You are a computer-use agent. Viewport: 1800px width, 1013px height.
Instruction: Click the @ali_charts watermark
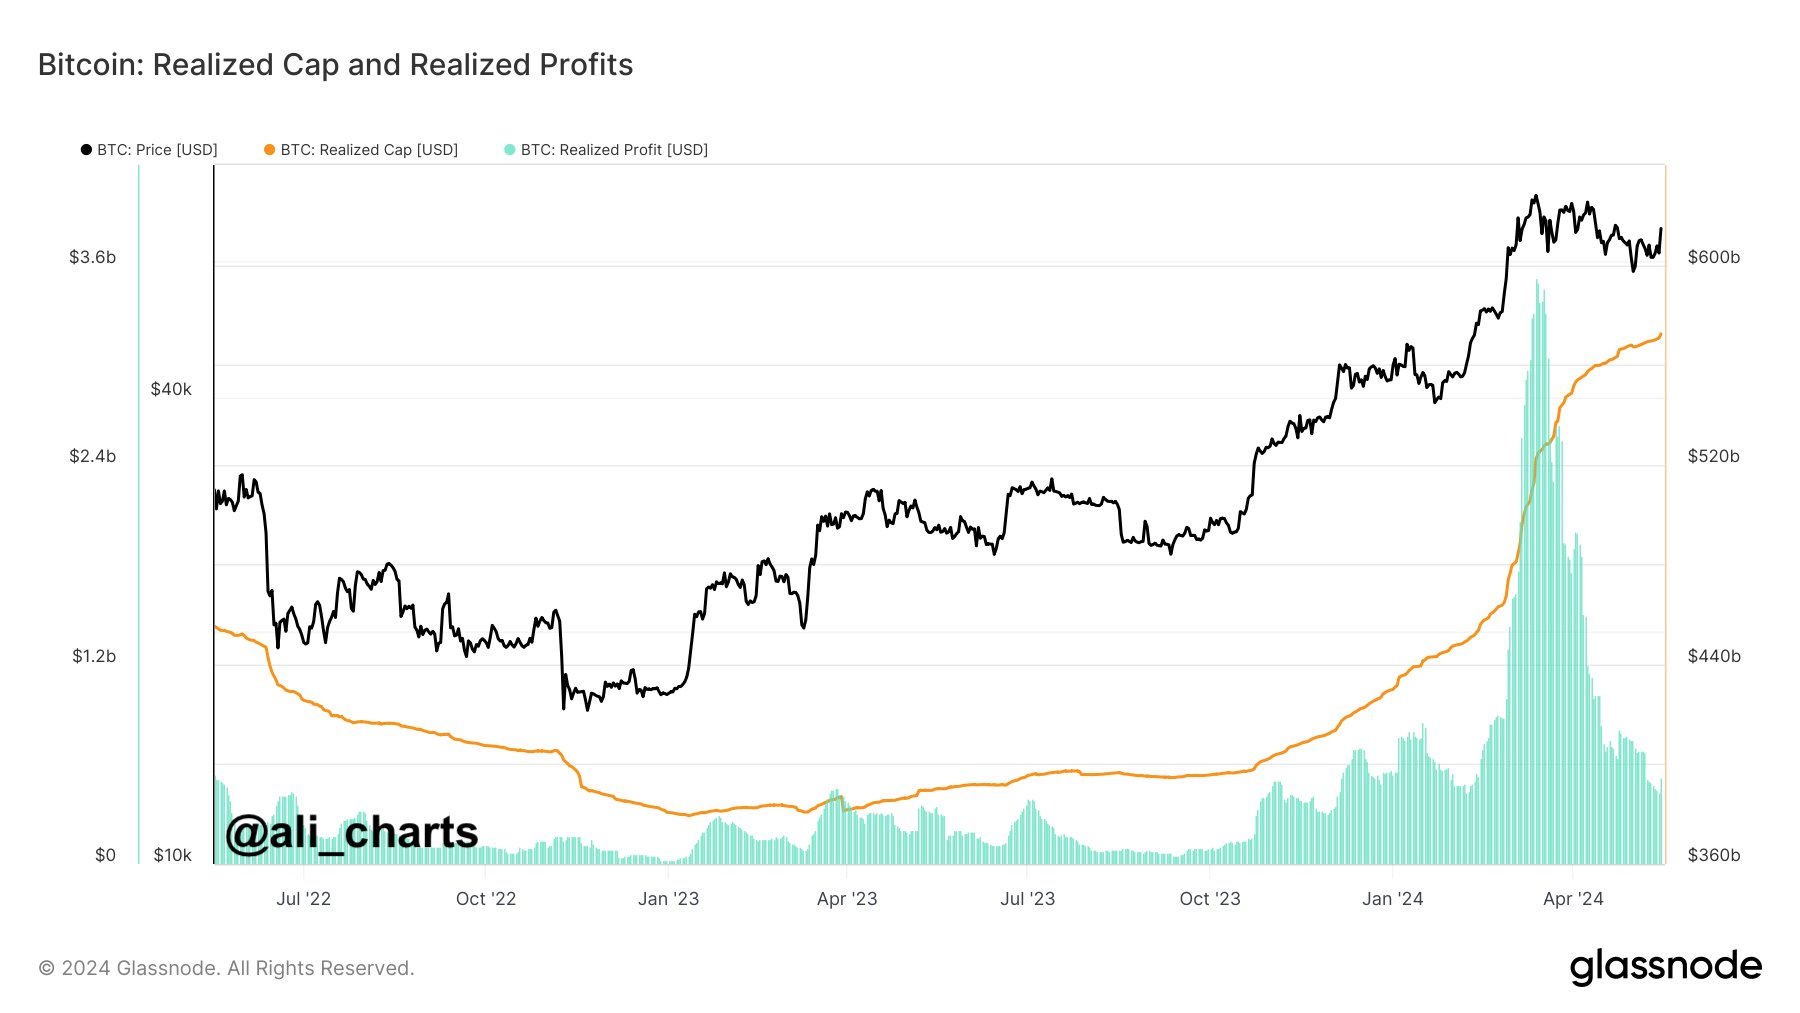pos(351,833)
